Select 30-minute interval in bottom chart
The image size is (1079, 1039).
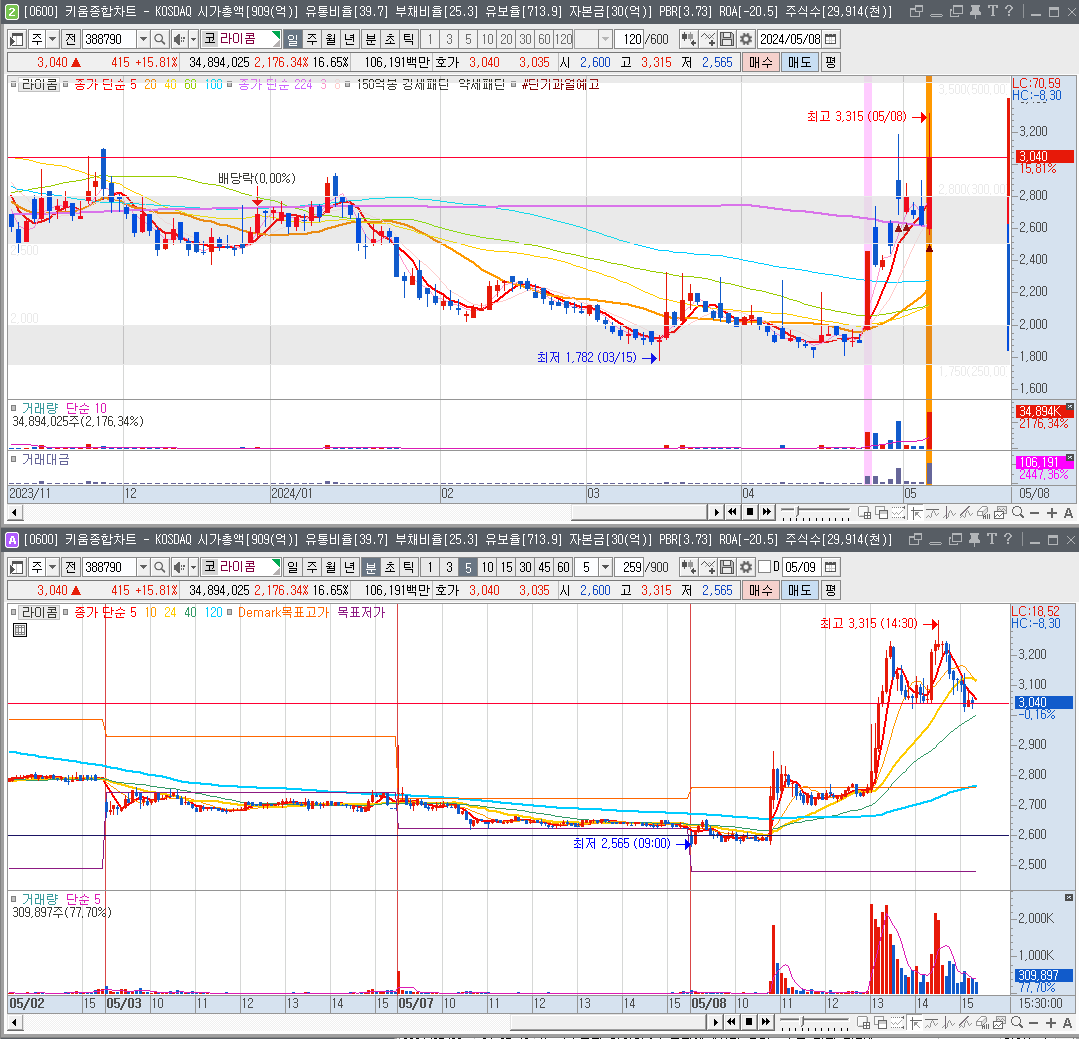click(x=526, y=567)
